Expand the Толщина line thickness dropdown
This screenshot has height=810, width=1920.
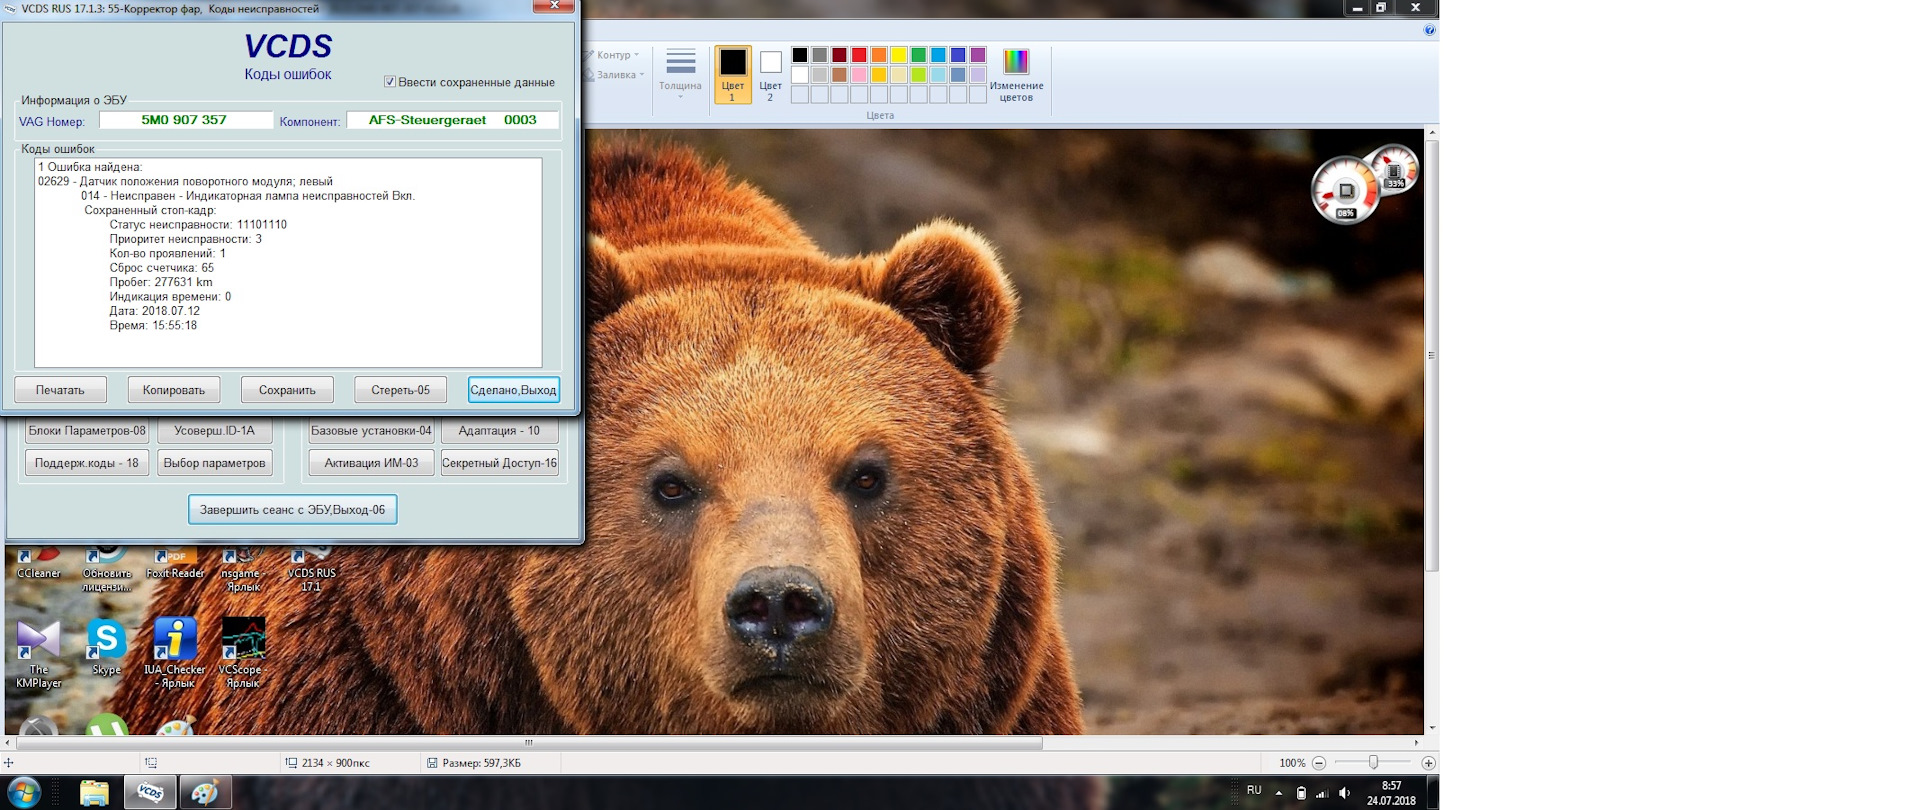[x=680, y=74]
